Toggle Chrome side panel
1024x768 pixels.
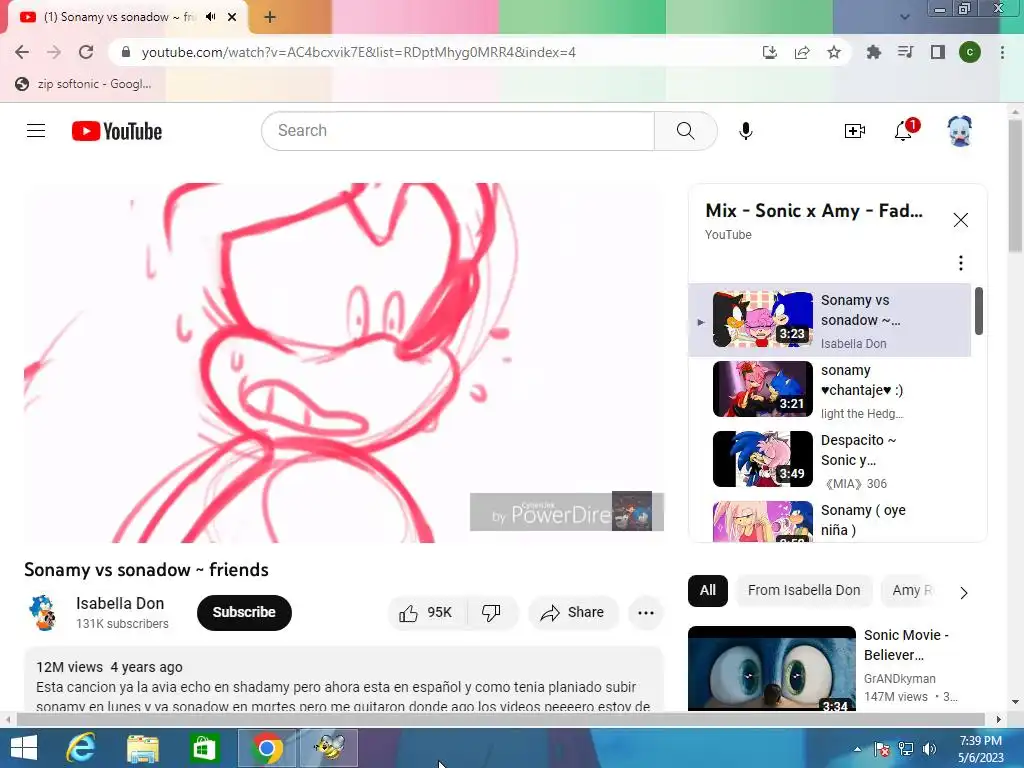pyautogui.click(x=938, y=52)
